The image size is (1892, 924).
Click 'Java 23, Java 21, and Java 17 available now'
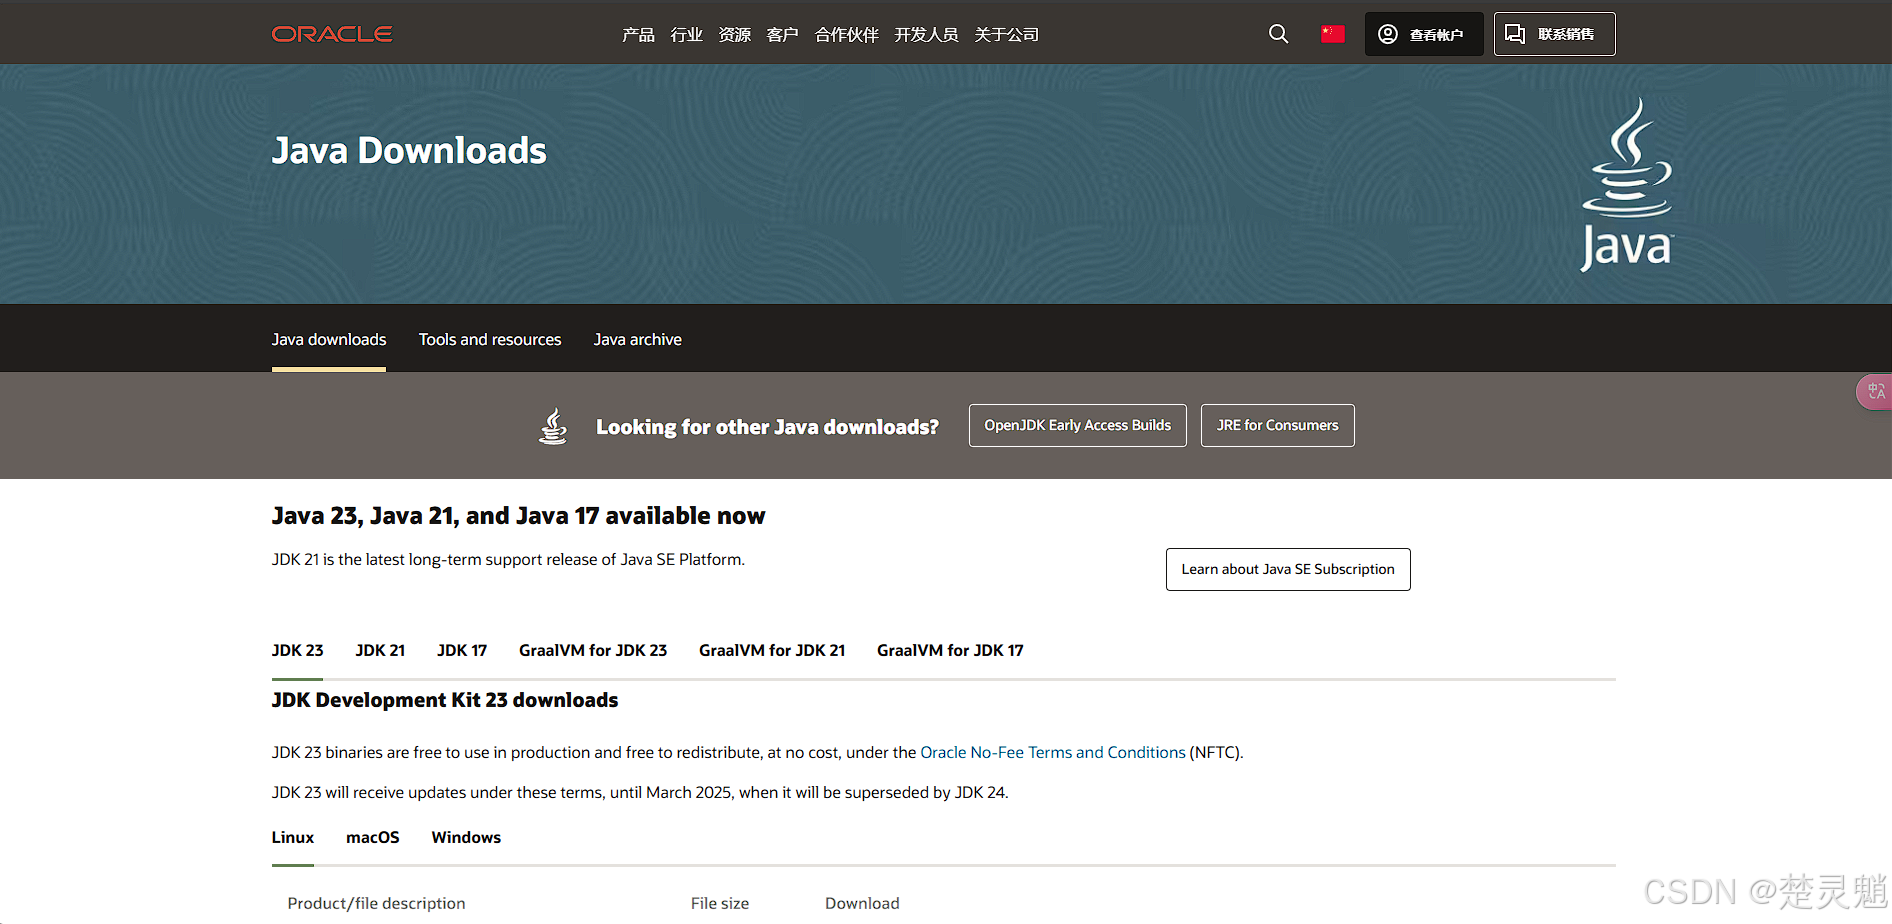pos(518,516)
